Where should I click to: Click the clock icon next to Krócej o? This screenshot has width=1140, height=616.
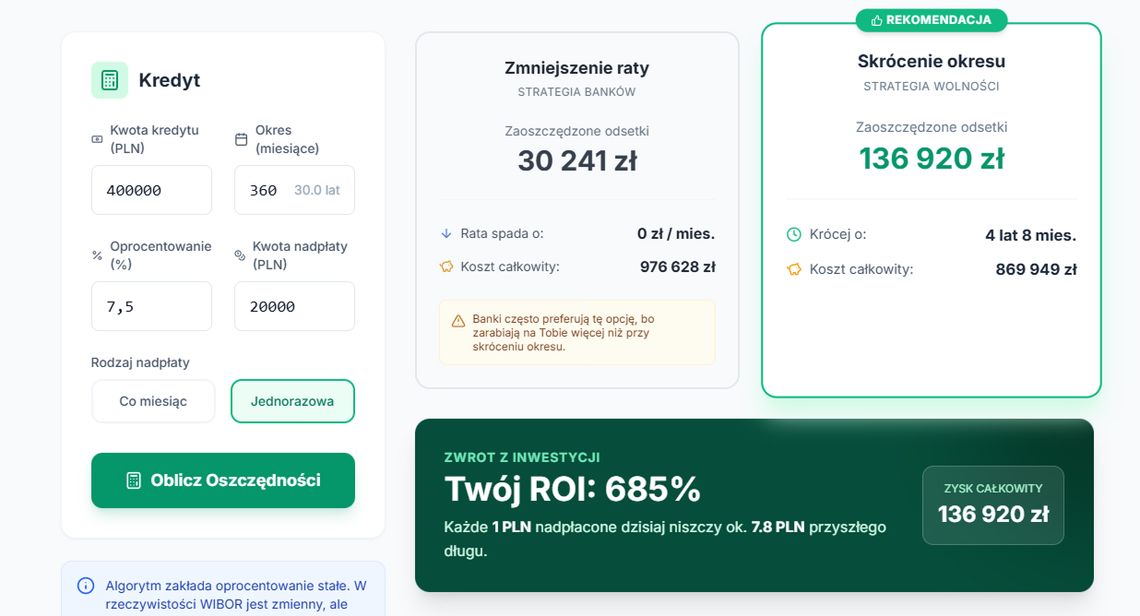point(793,234)
